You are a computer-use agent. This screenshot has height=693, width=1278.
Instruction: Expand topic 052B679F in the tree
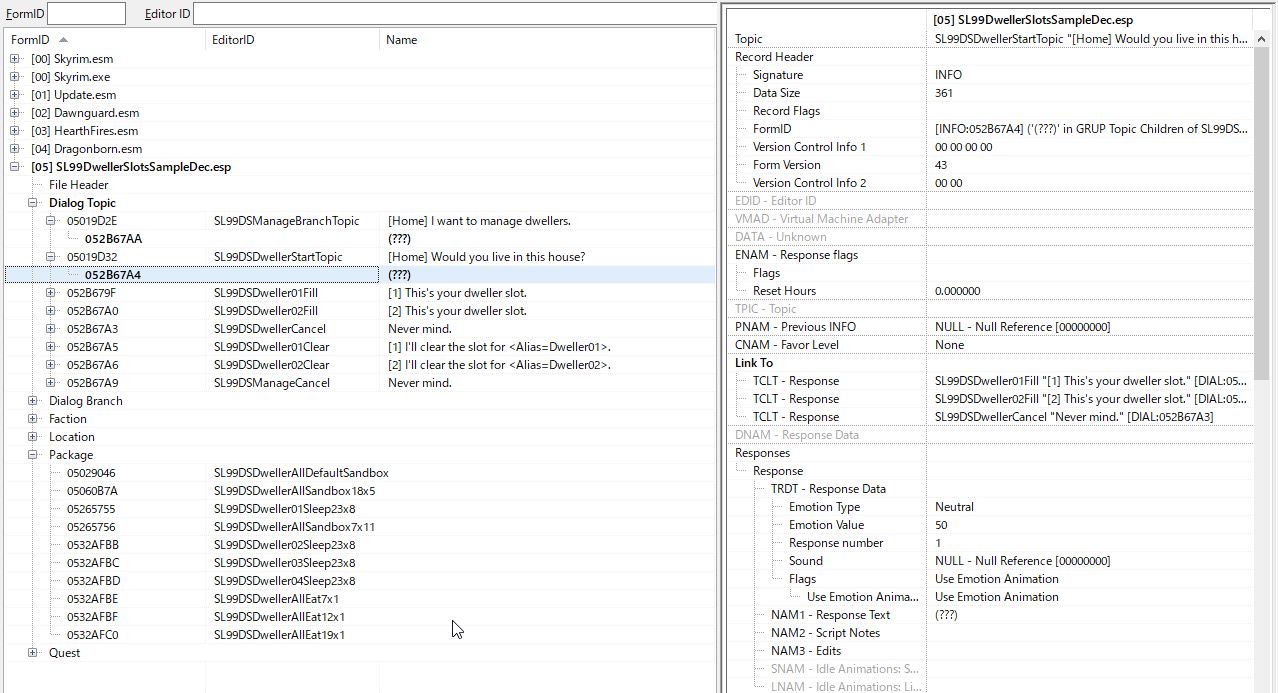click(51, 293)
